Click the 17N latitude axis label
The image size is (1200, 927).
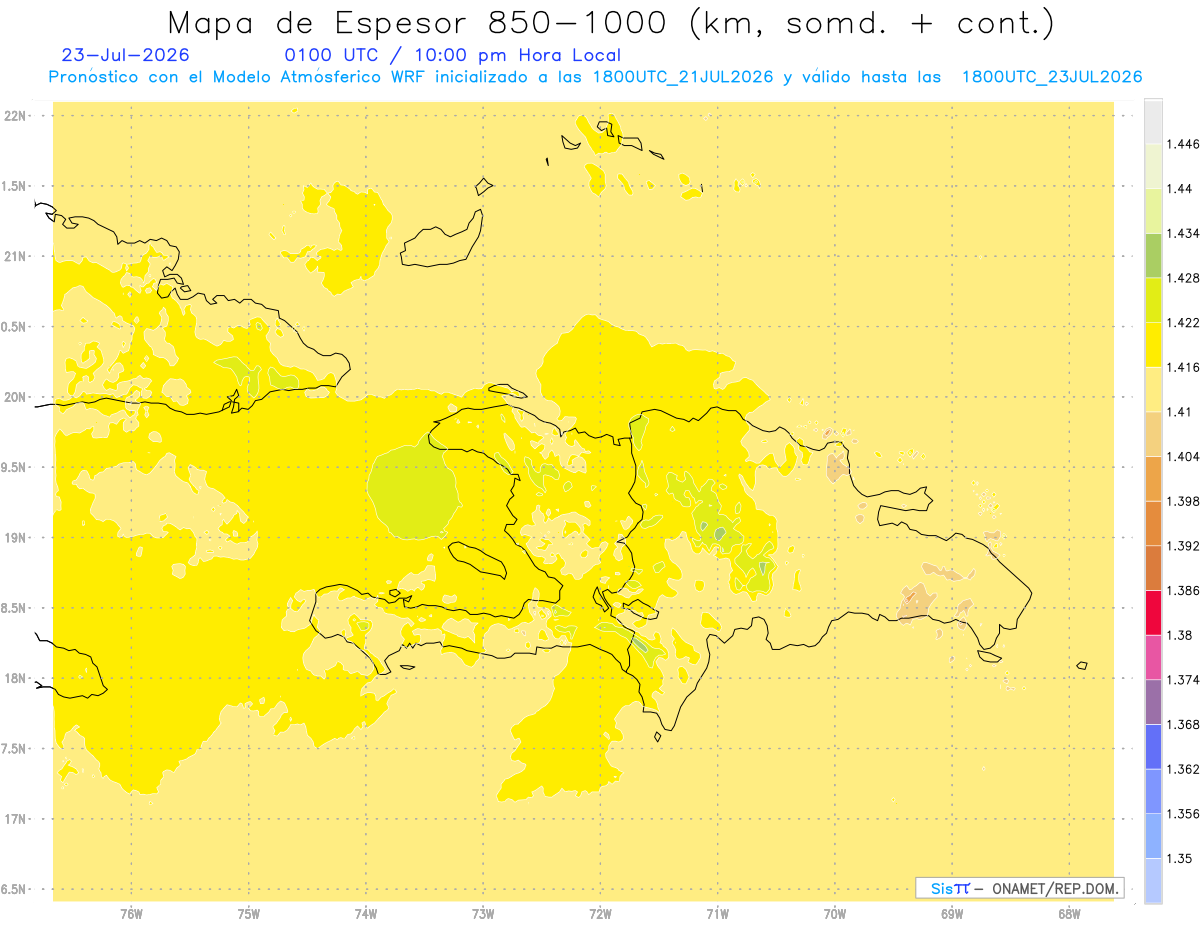point(16,819)
